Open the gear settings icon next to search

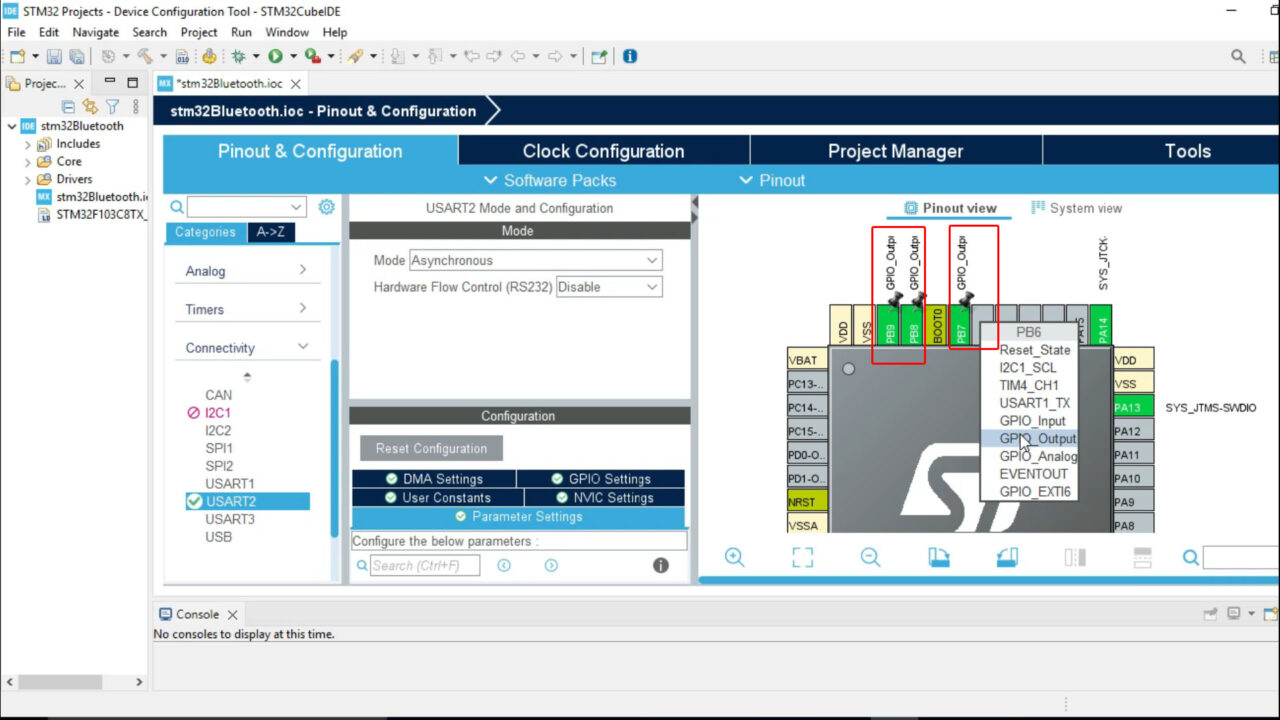click(326, 207)
